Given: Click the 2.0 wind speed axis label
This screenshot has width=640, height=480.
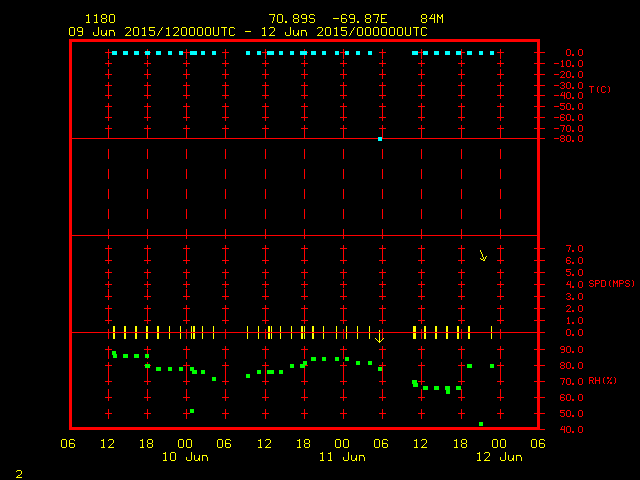Looking at the screenshot, I should click(x=574, y=309).
